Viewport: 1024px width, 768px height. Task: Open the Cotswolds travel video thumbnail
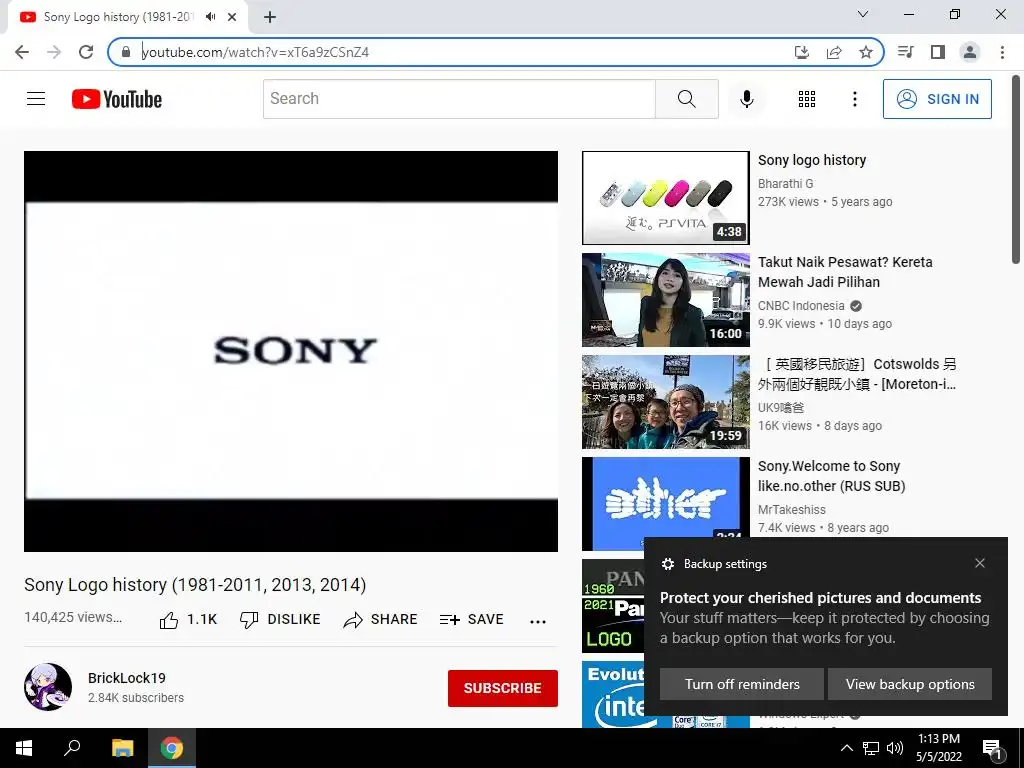[x=665, y=402]
